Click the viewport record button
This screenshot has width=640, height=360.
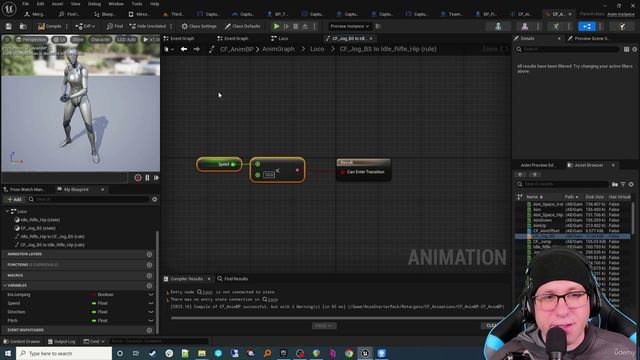(138, 178)
